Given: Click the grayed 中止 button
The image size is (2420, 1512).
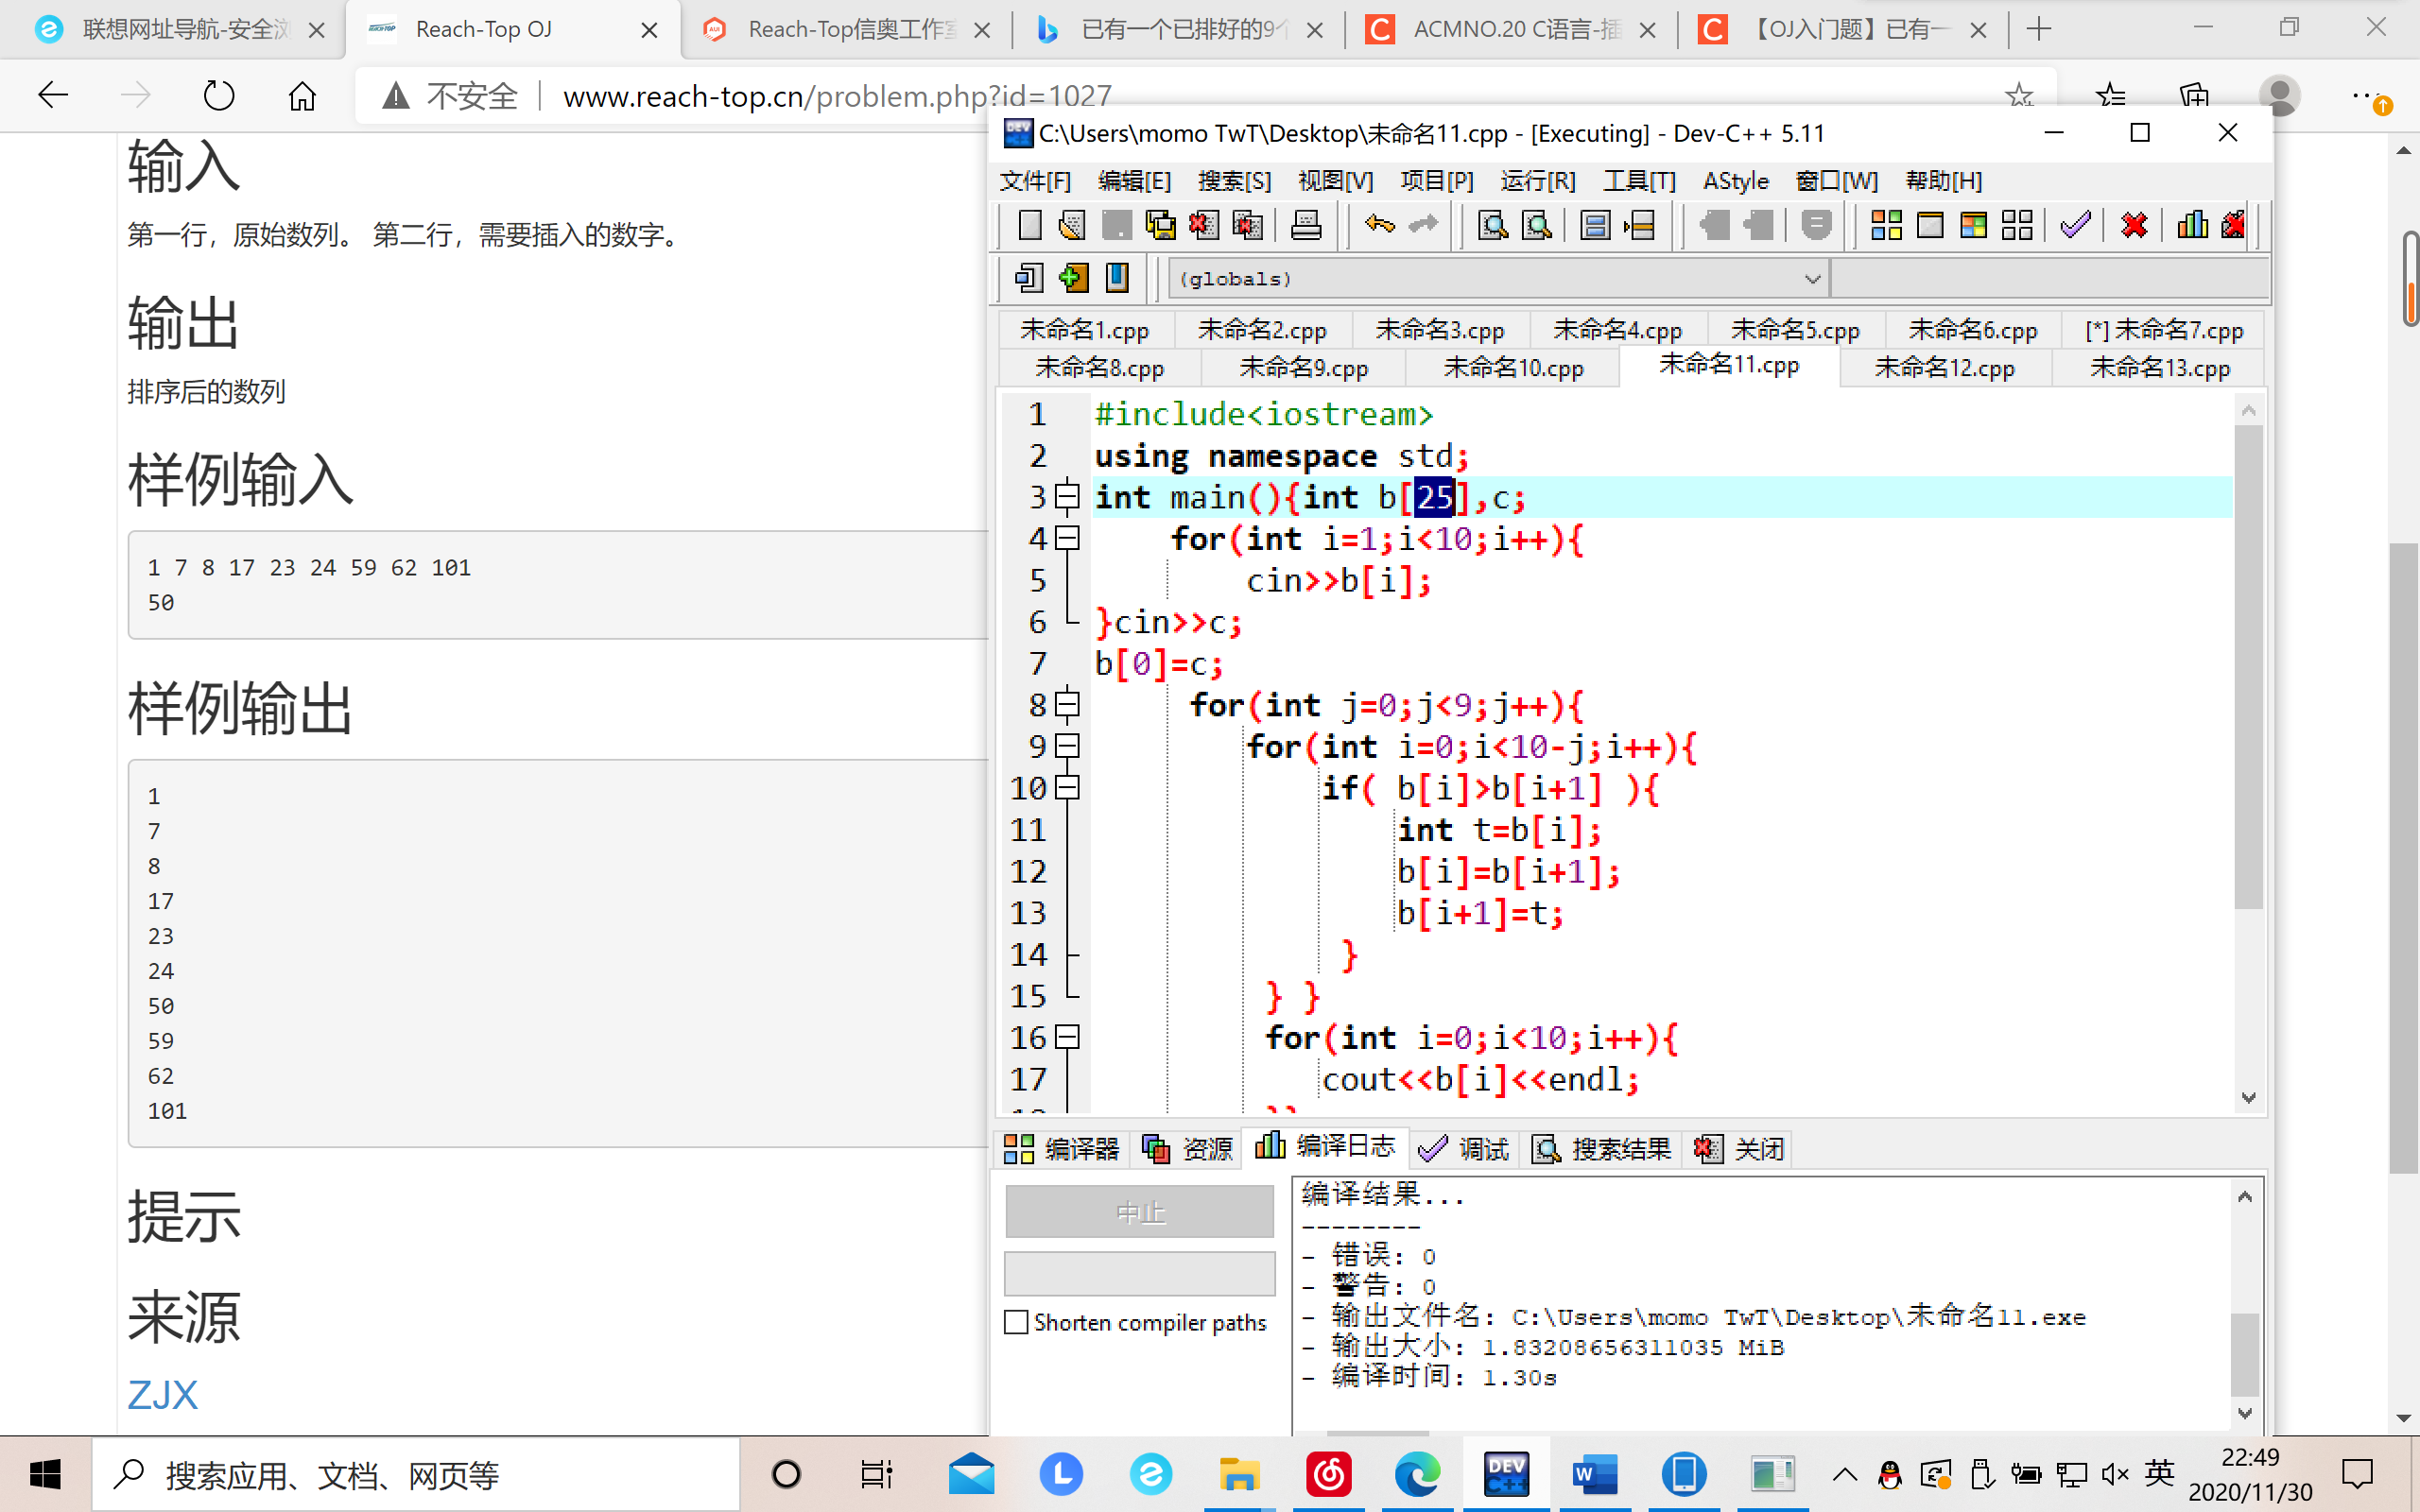Looking at the screenshot, I should click(1140, 1212).
